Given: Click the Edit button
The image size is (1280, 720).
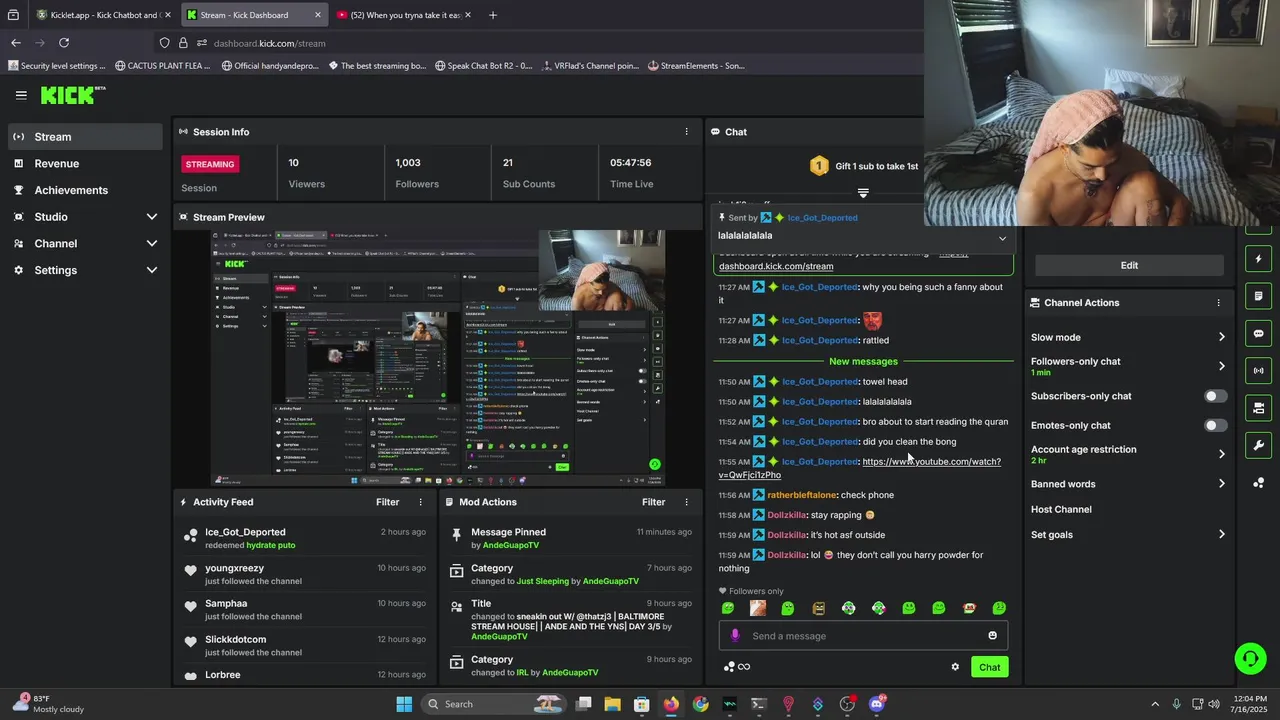Looking at the screenshot, I should pos(1129,265).
